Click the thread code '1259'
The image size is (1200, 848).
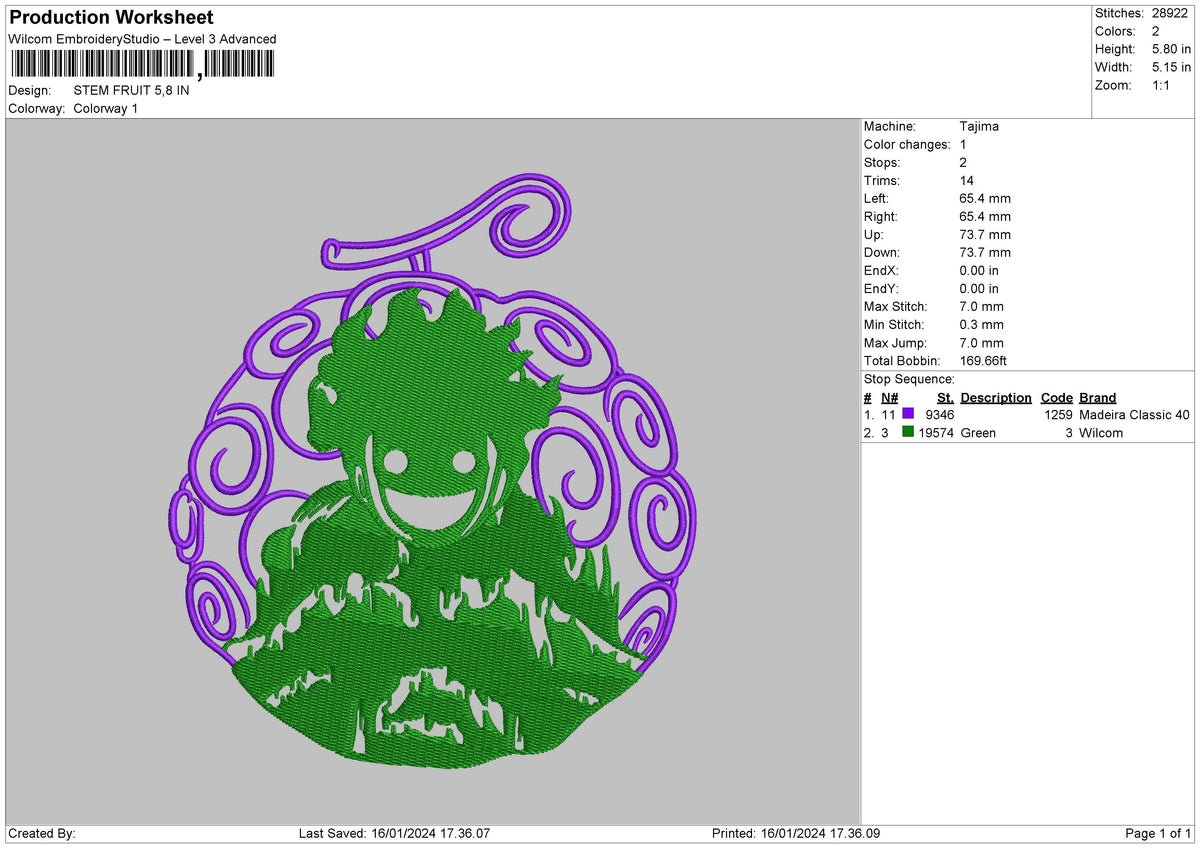pyautogui.click(x=1058, y=415)
